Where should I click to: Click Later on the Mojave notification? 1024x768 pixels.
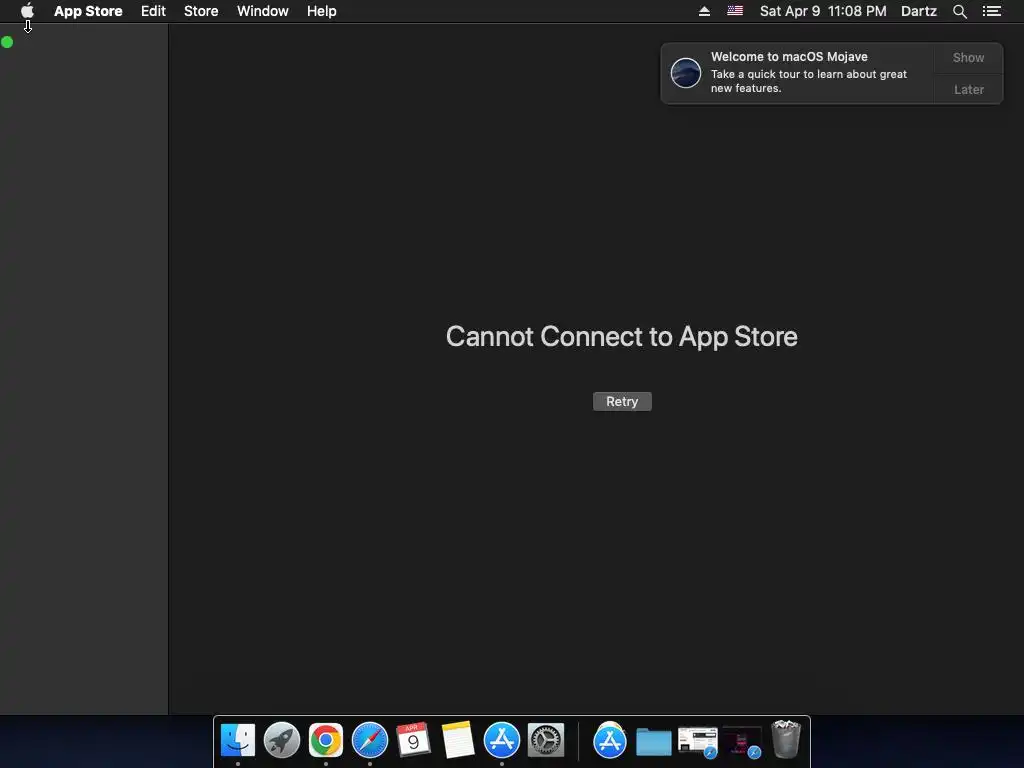coord(968,89)
